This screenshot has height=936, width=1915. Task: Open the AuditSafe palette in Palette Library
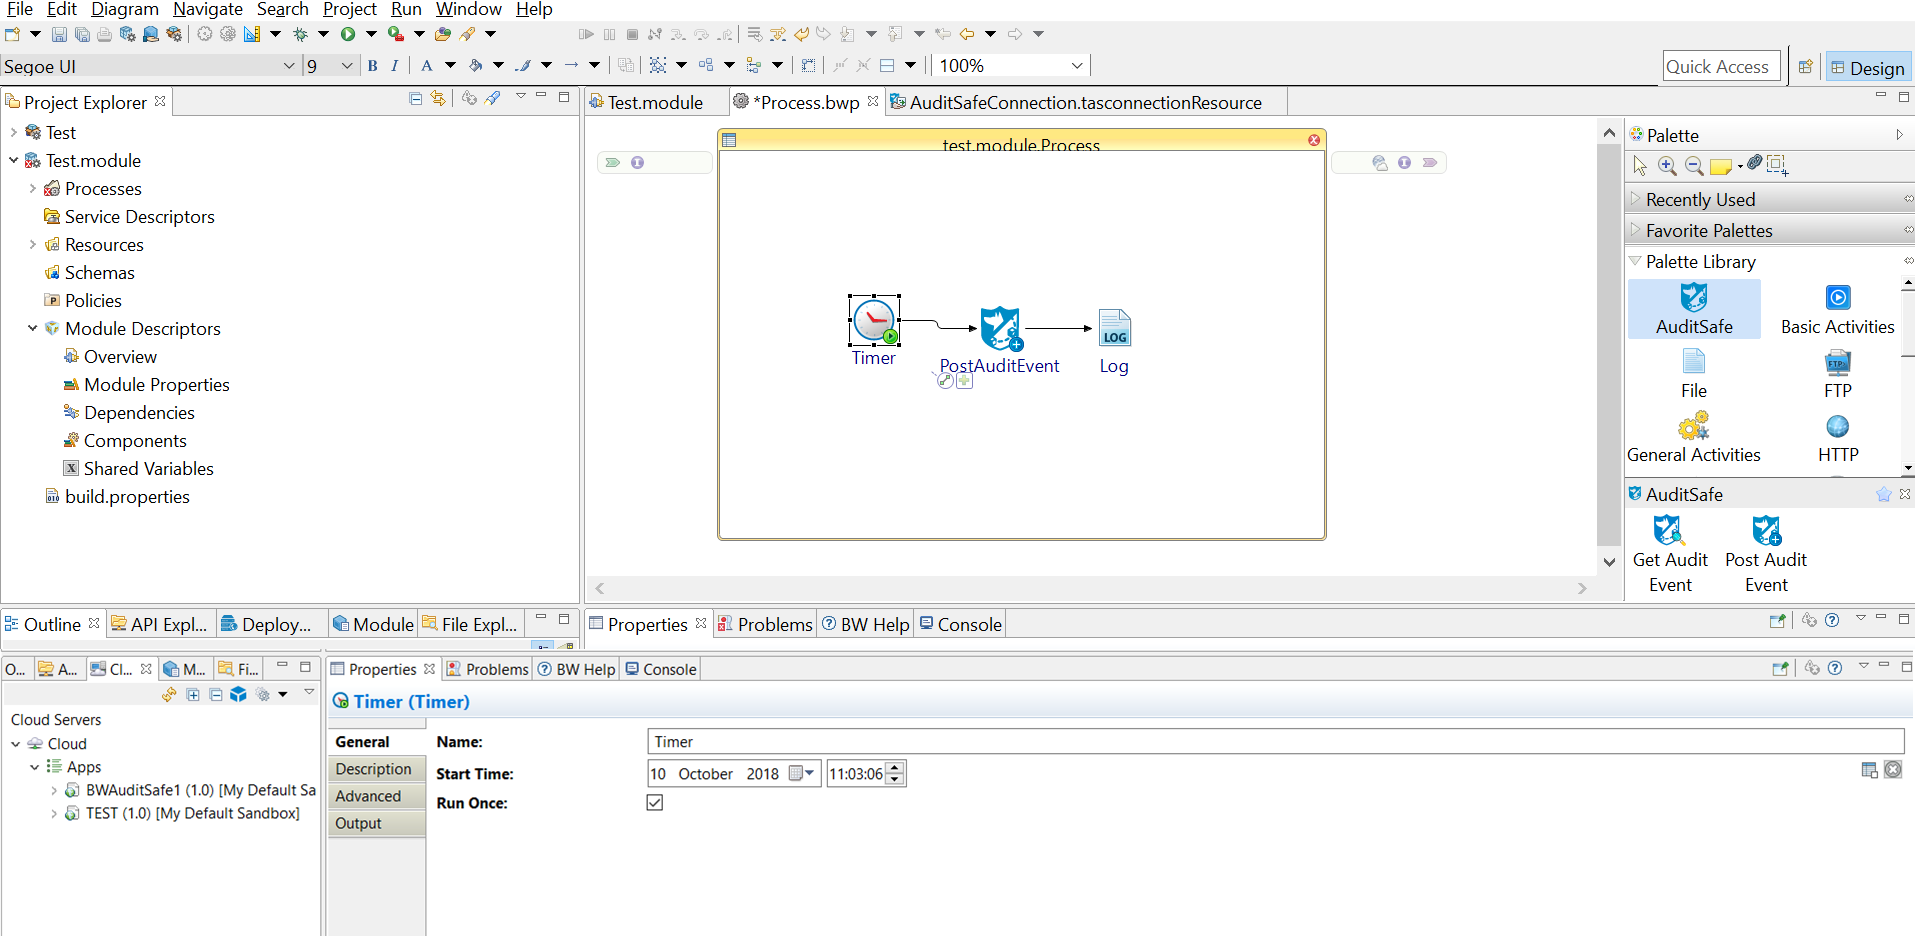1693,308
